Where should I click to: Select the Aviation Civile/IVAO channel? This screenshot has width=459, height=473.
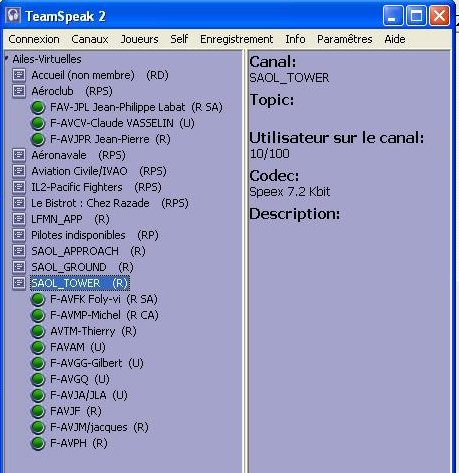click(99, 171)
